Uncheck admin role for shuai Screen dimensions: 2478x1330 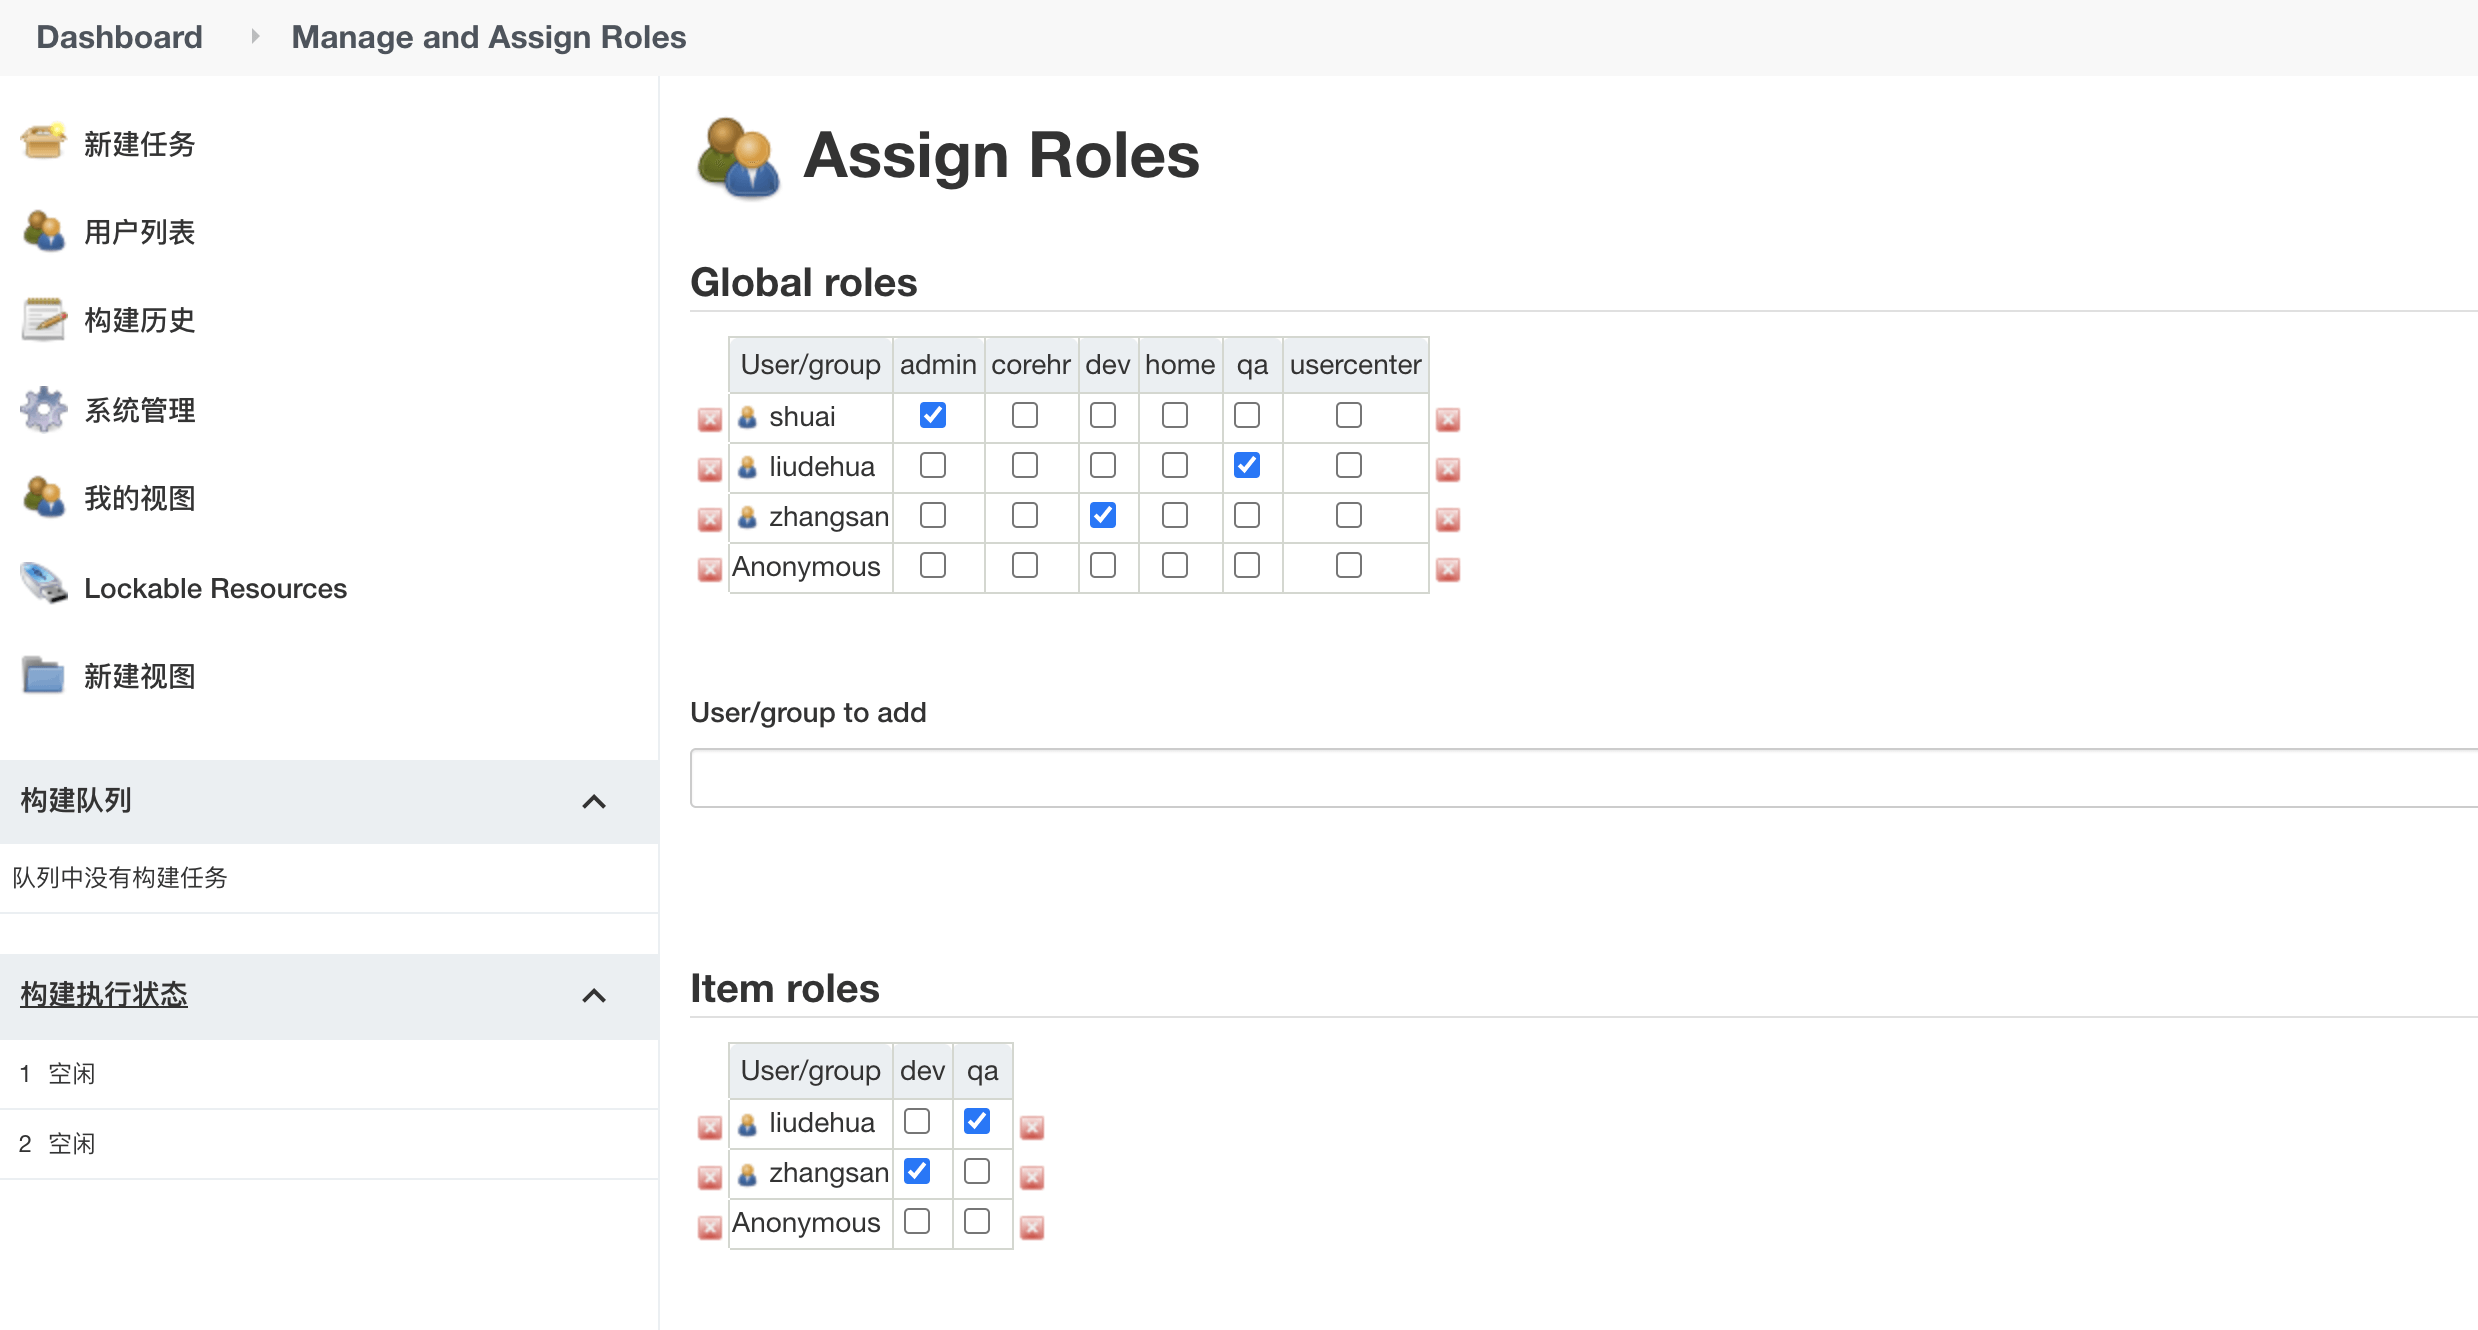[933, 415]
